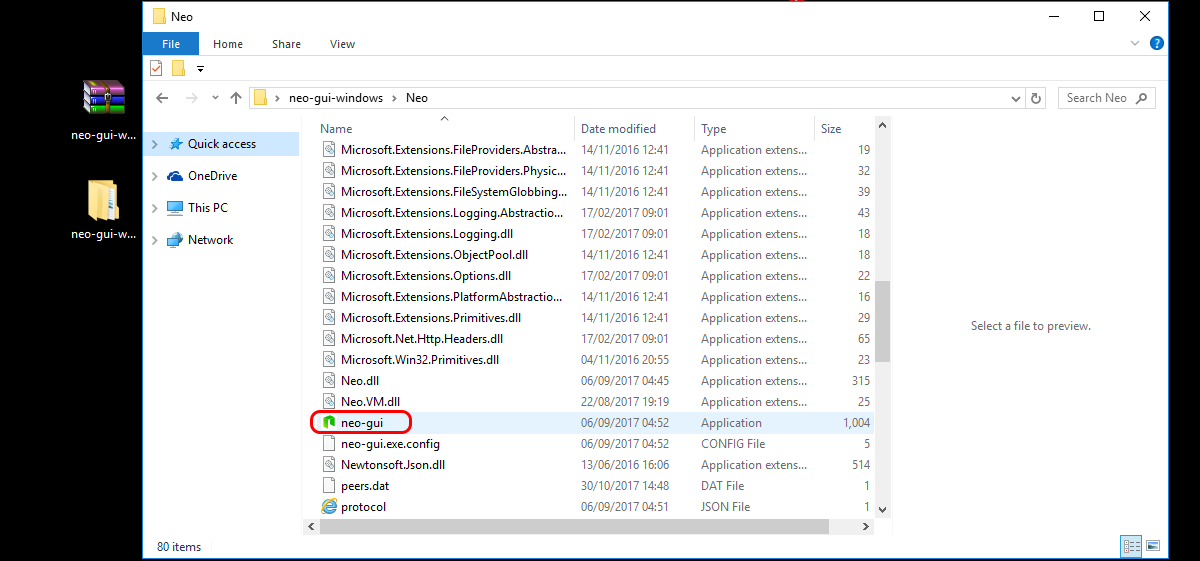
Task: Select Microsoft.Extensions.FileSystemGlobbing row
Action: pos(597,192)
